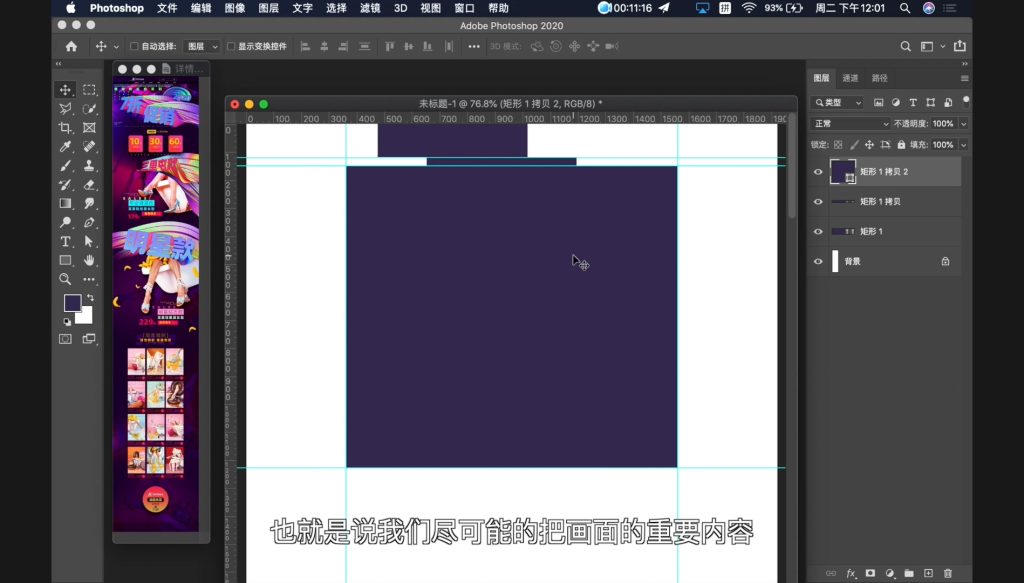Pick the Gradient tool
The width and height of the screenshot is (1024, 583).
[x=65, y=204]
